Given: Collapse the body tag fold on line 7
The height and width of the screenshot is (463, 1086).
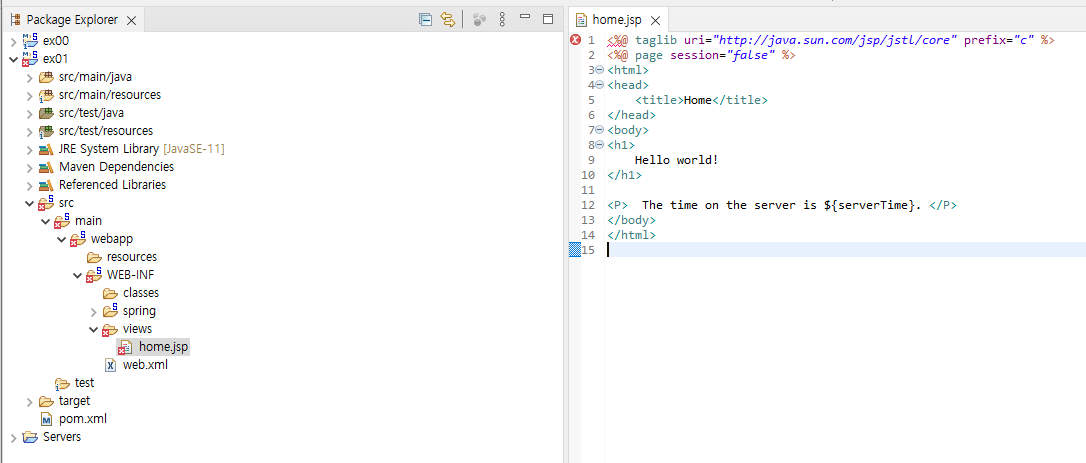Looking at the screenshot, I should click(x=600, y=130).
